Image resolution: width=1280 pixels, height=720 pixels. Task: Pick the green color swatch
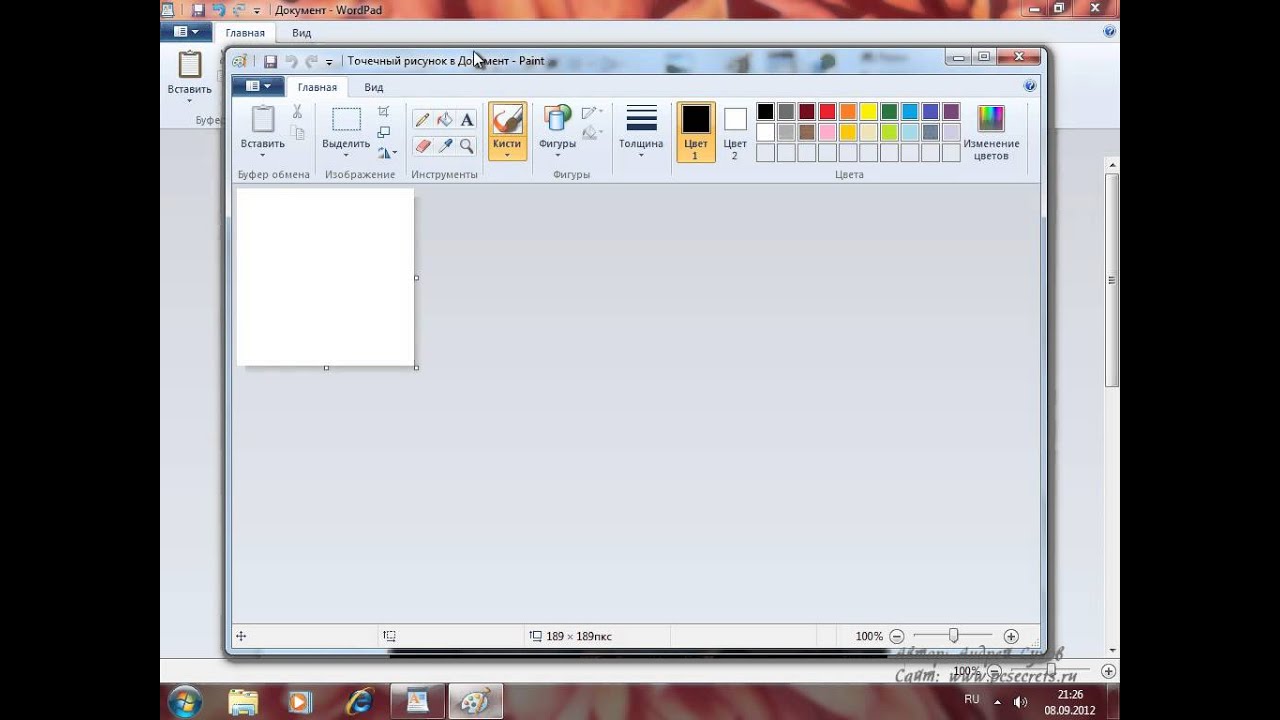pos(889,111)
